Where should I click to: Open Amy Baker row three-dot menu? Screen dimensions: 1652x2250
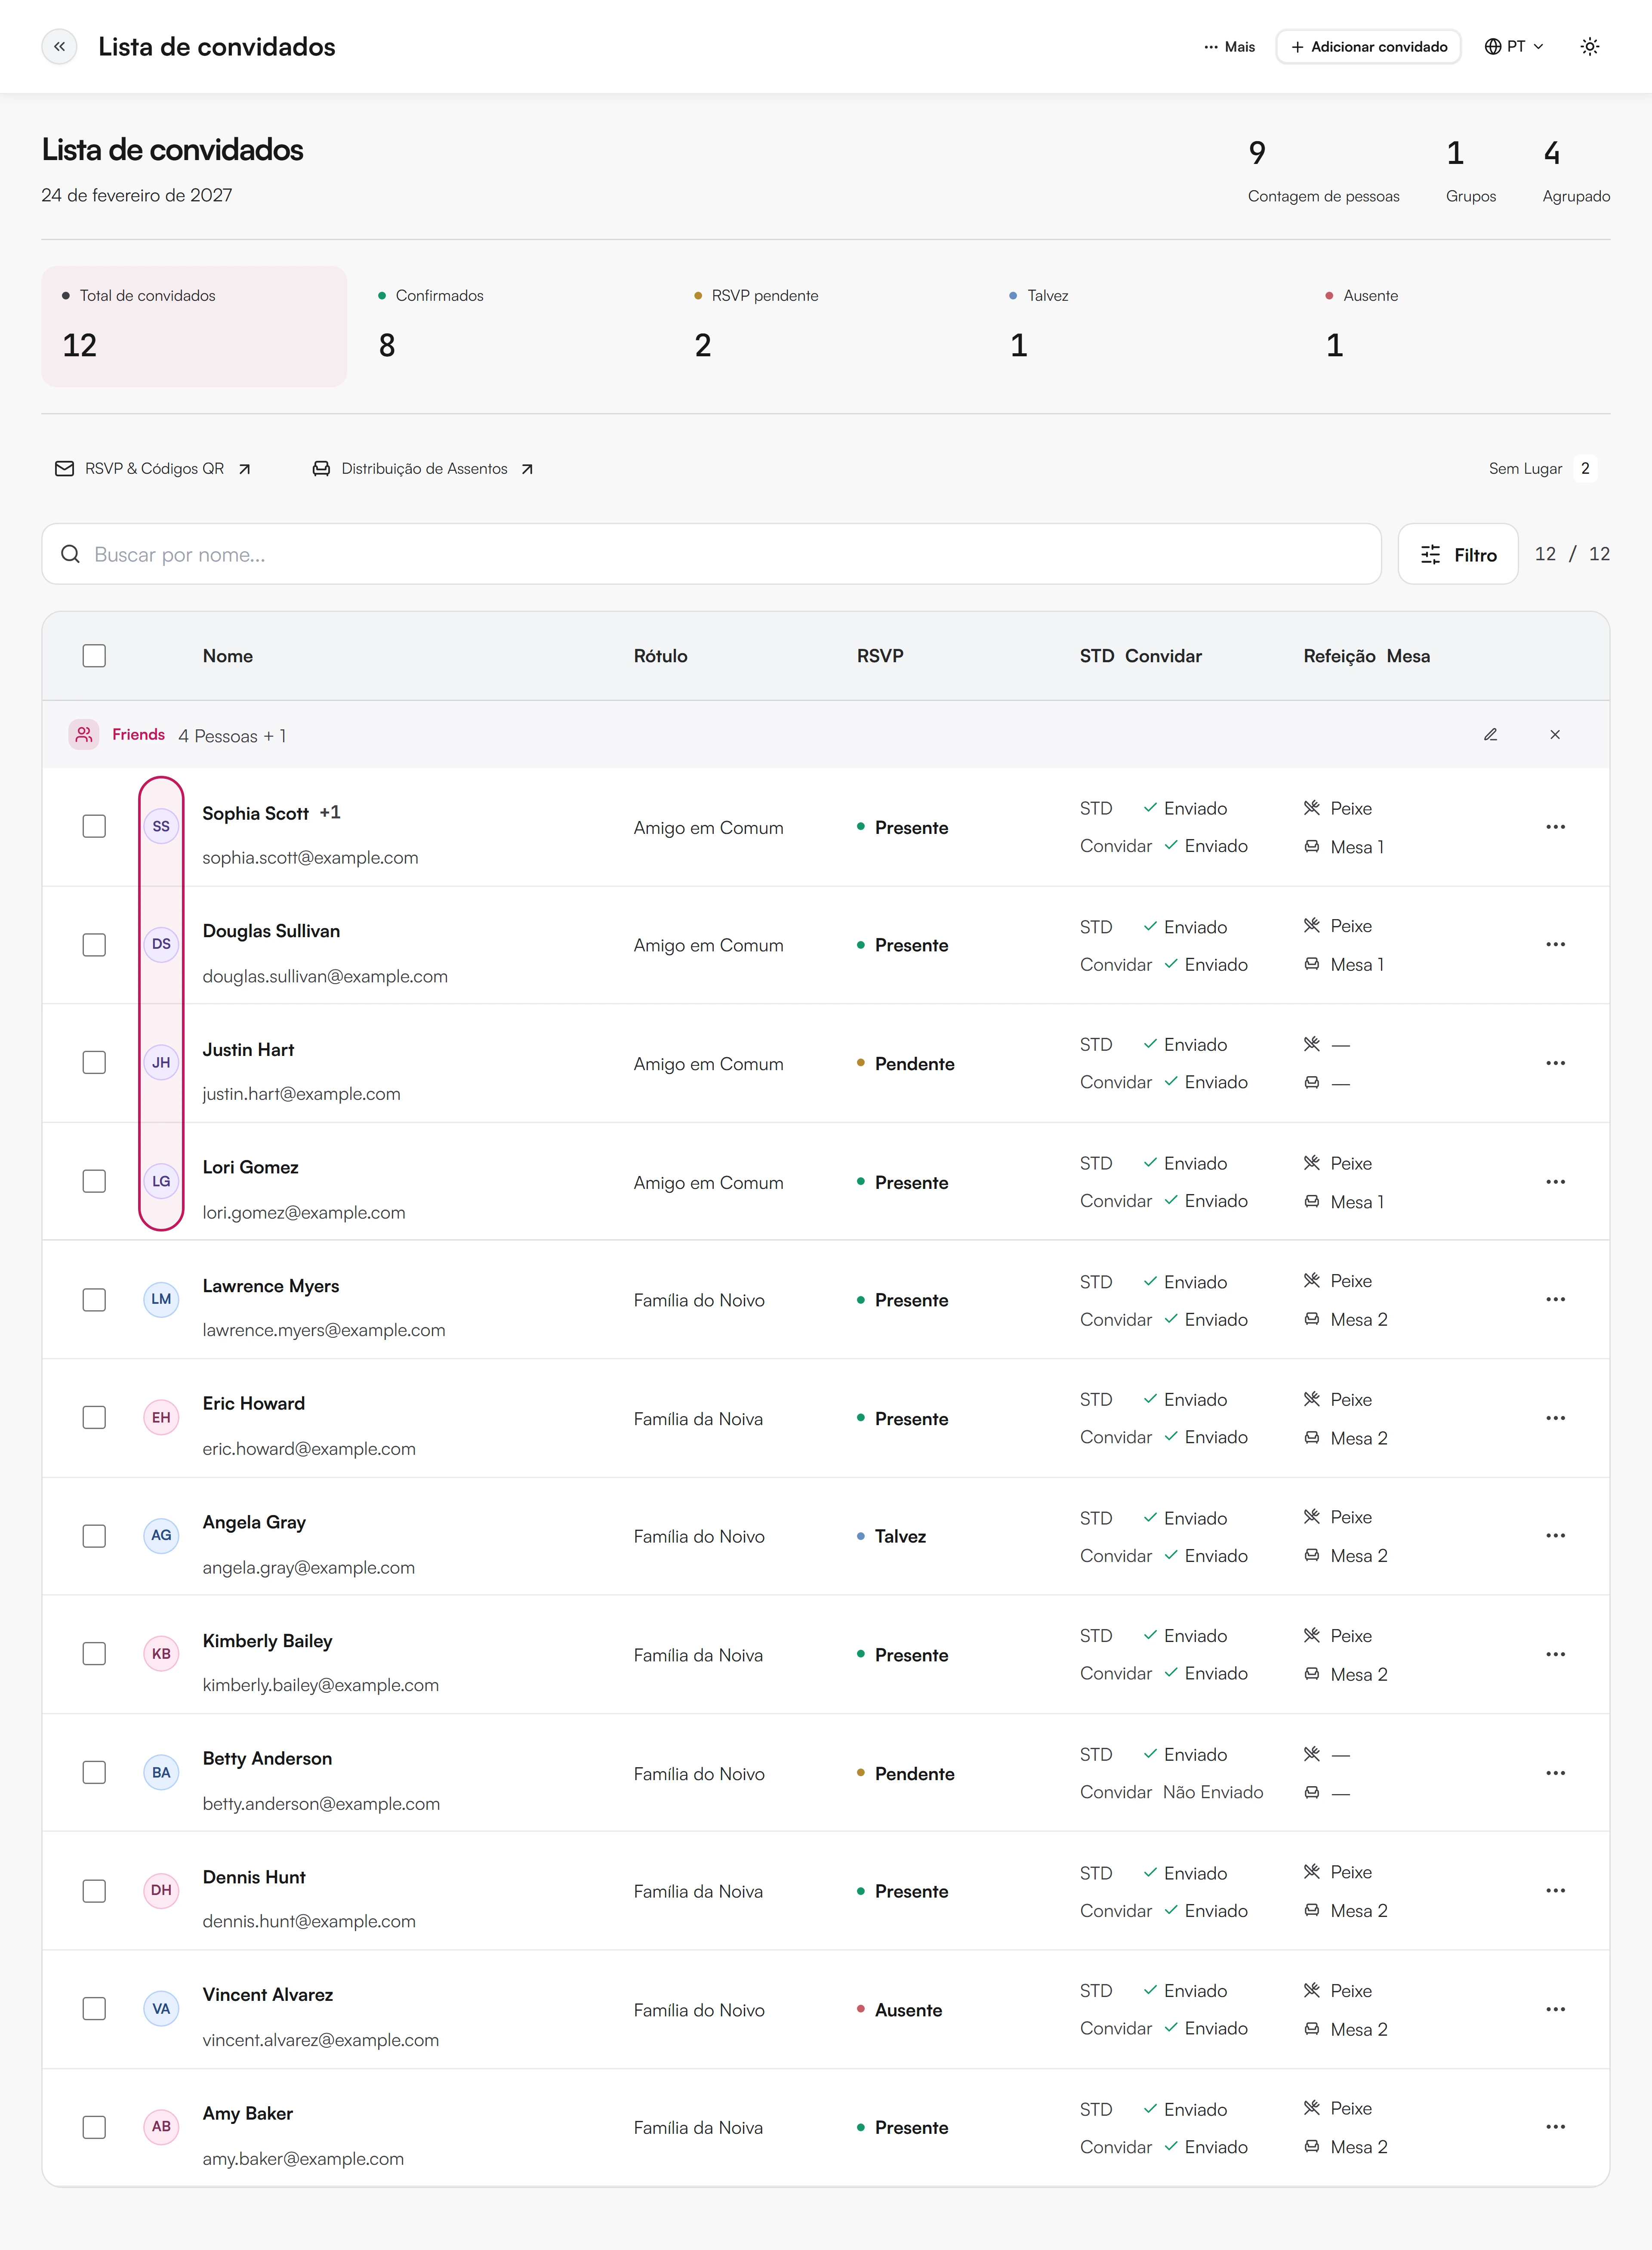tap(1555, 2126)
